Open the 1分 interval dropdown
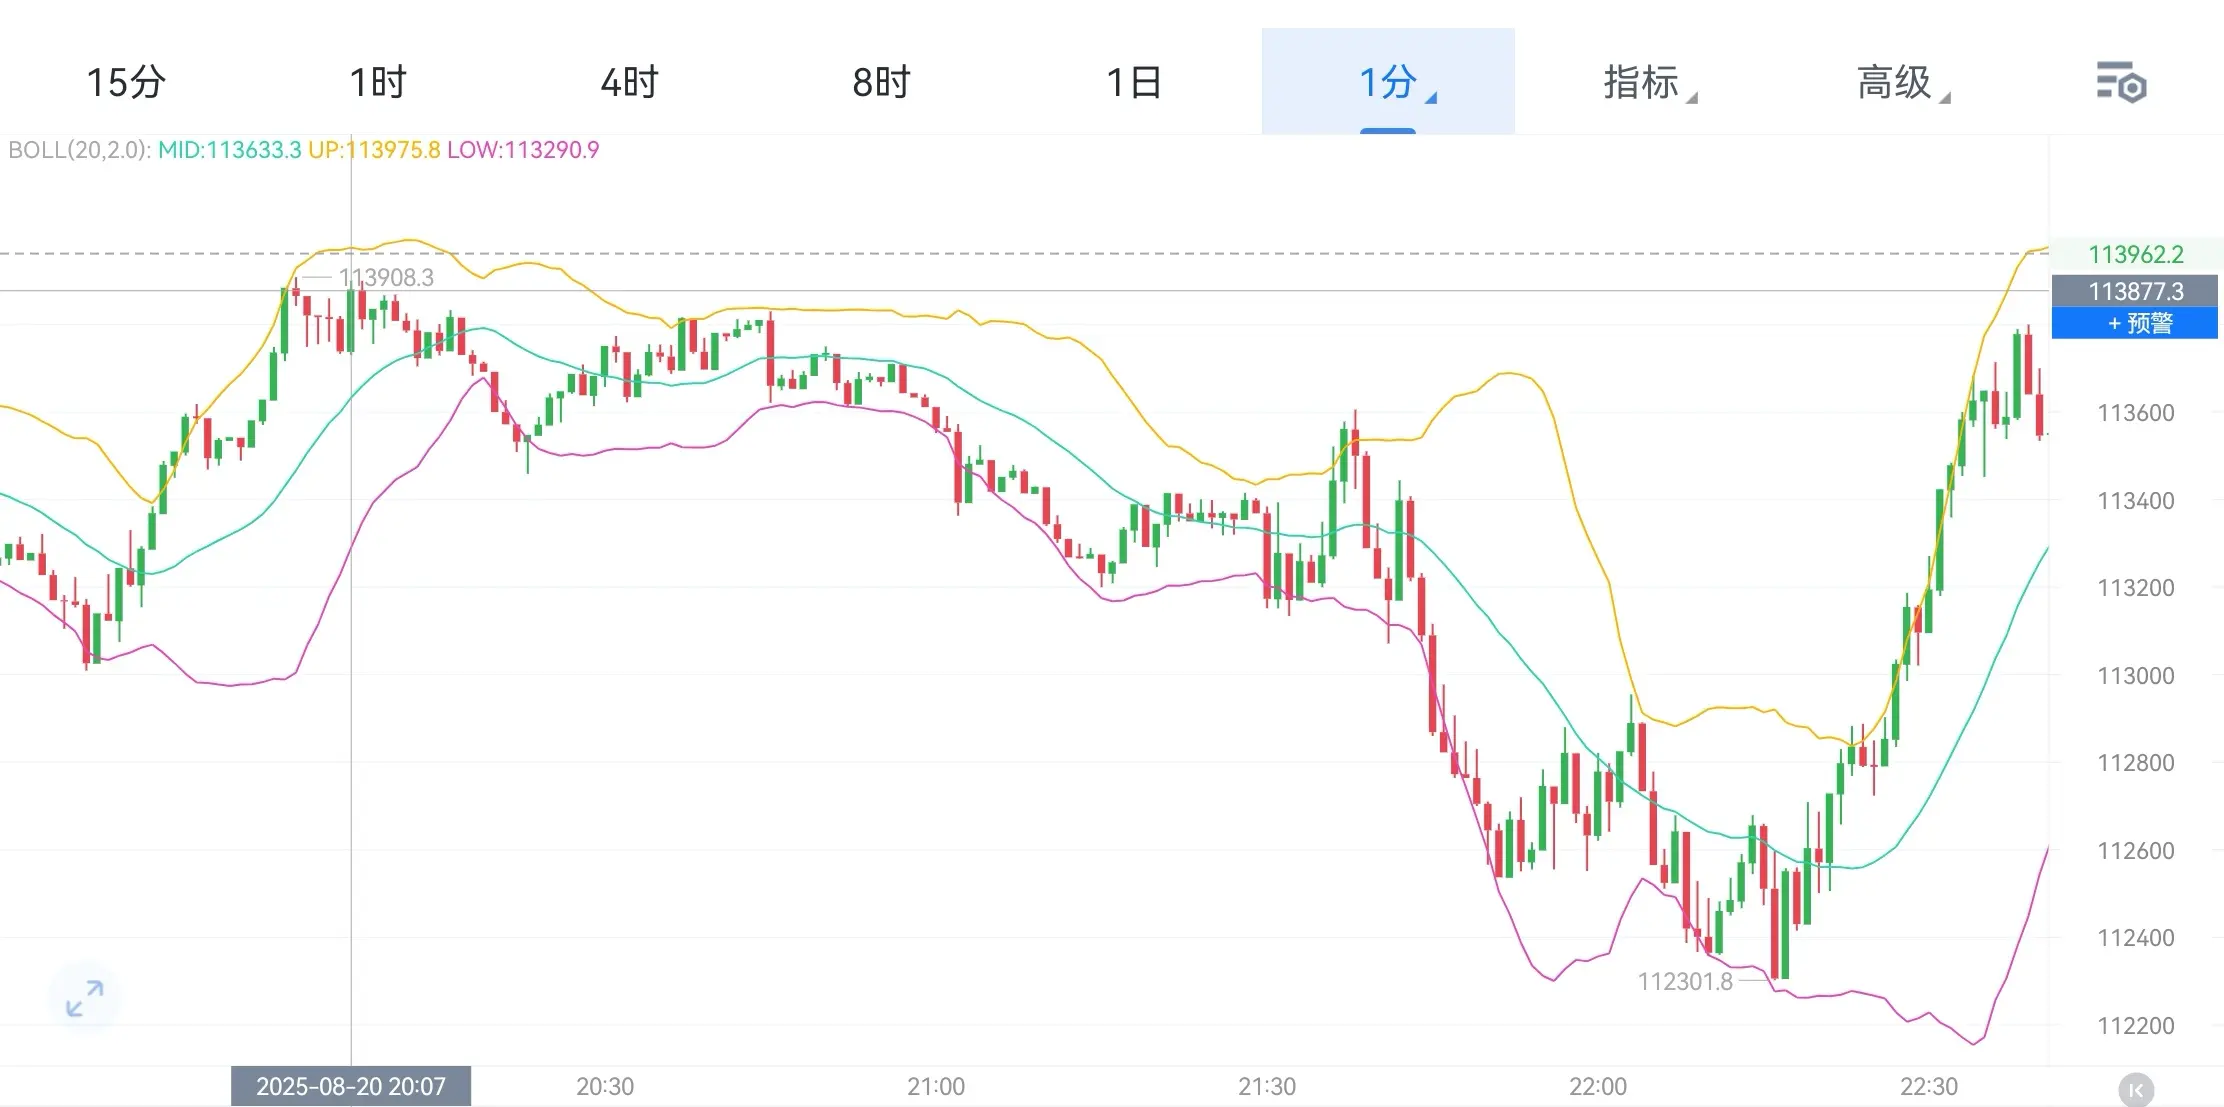2224x1107 pixels. (1388, 82)
